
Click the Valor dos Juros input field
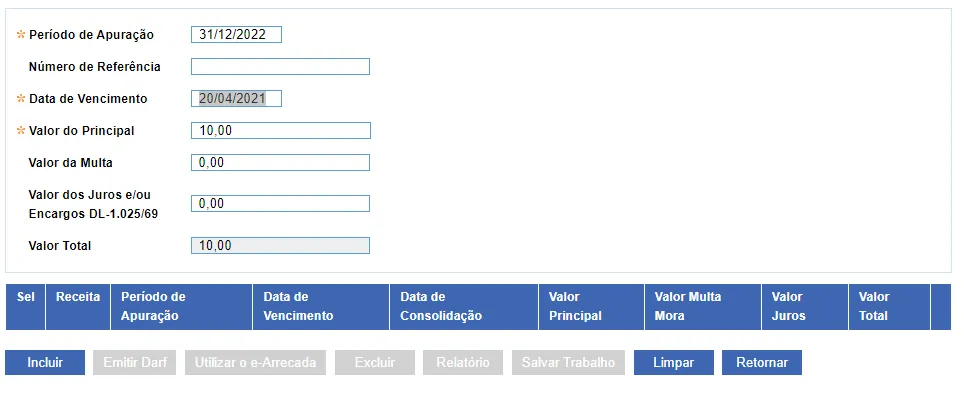coord(280,204)
